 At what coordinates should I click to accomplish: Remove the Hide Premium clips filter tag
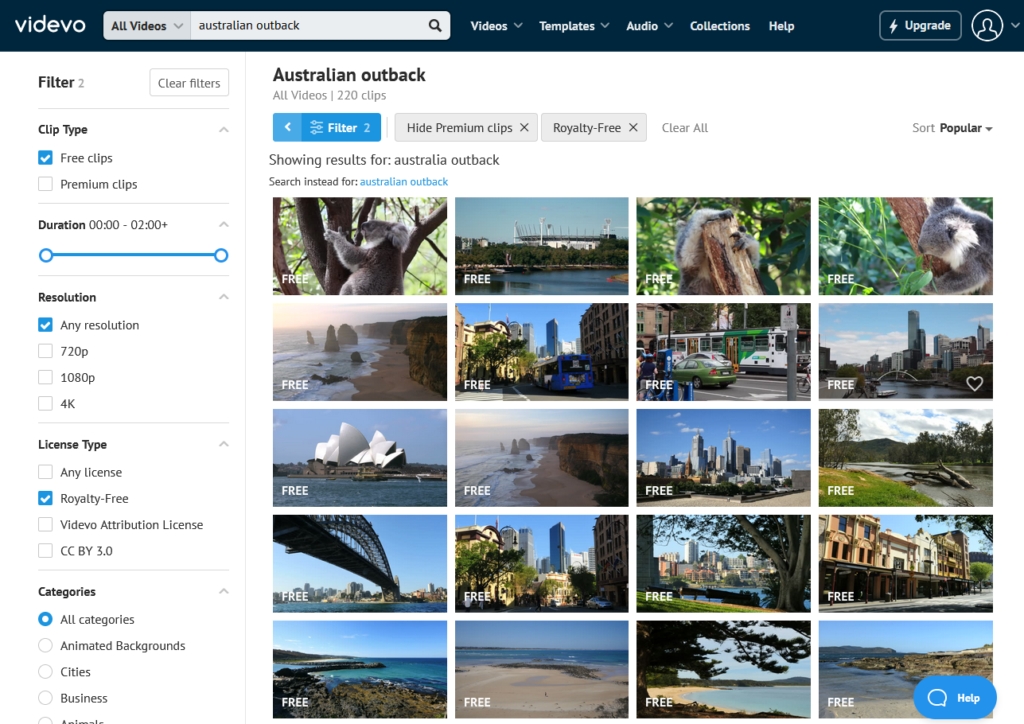pos(524,128)
